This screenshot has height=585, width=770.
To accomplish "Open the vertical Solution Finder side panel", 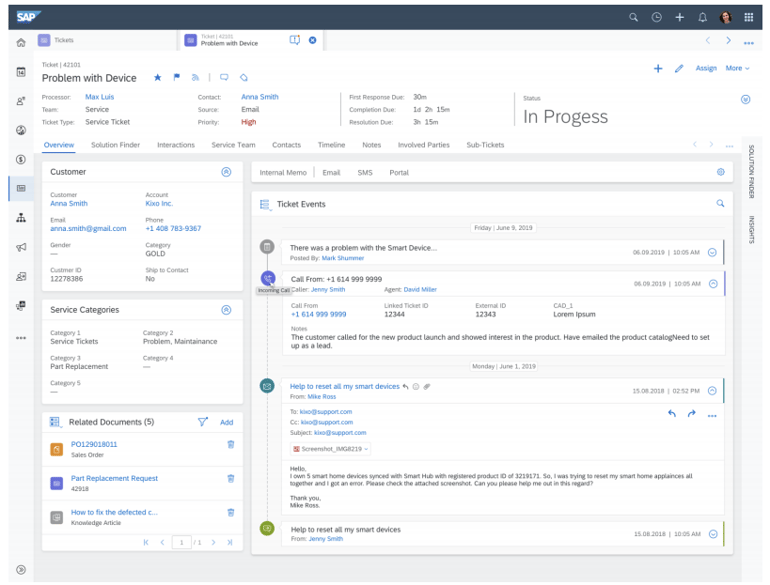I will 751,171.
